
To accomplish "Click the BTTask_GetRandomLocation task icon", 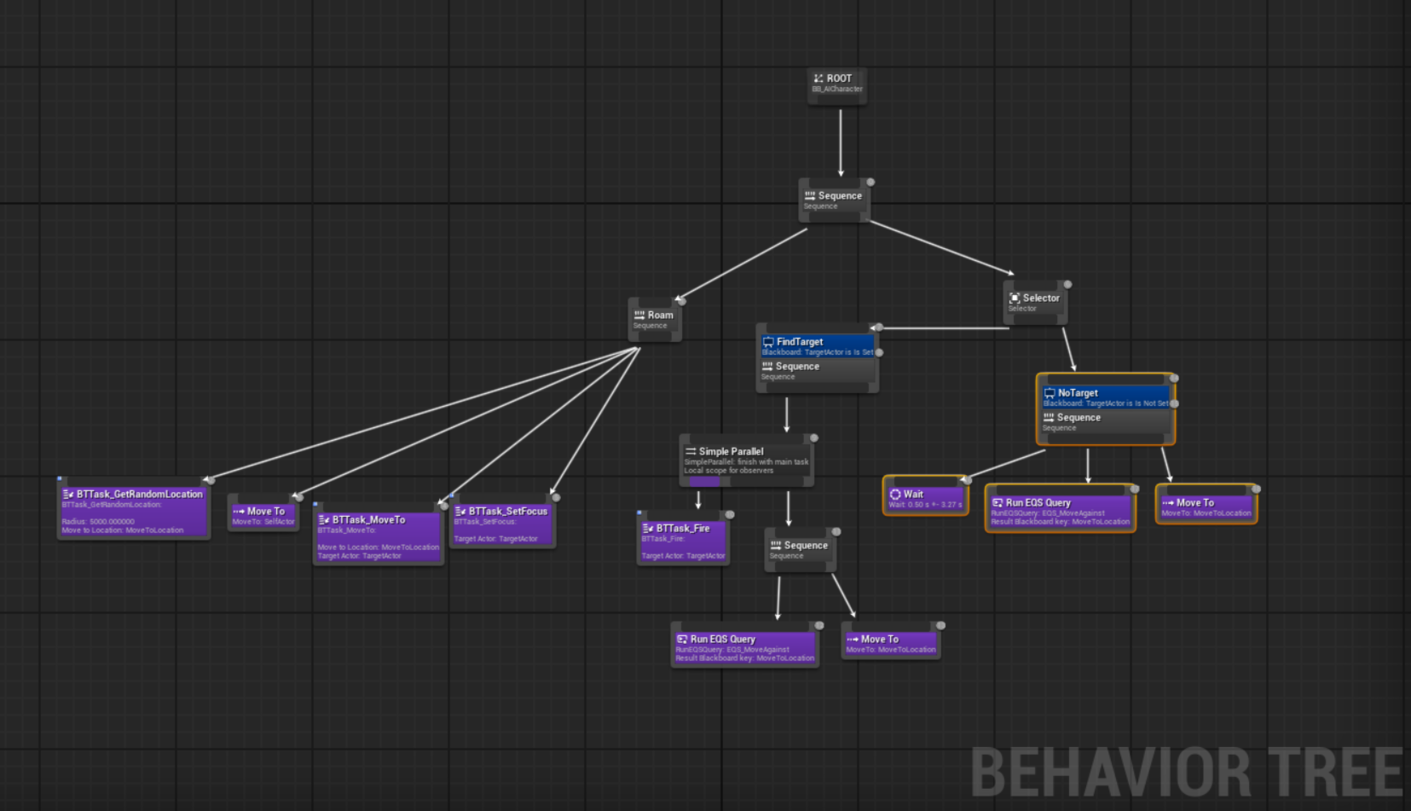I will coord(68,494).
